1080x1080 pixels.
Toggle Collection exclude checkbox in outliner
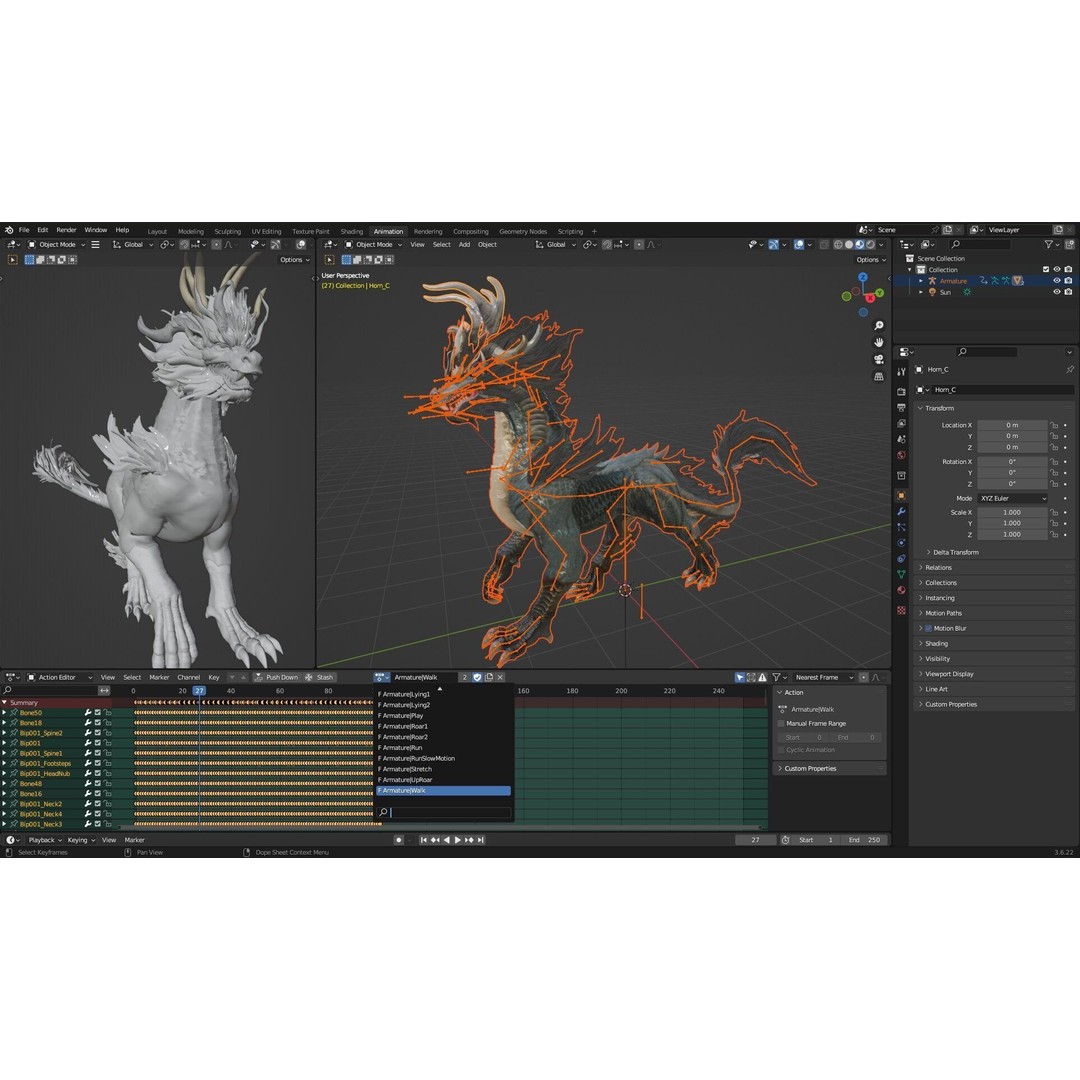pyautogui.click(x=1046, y=269)
